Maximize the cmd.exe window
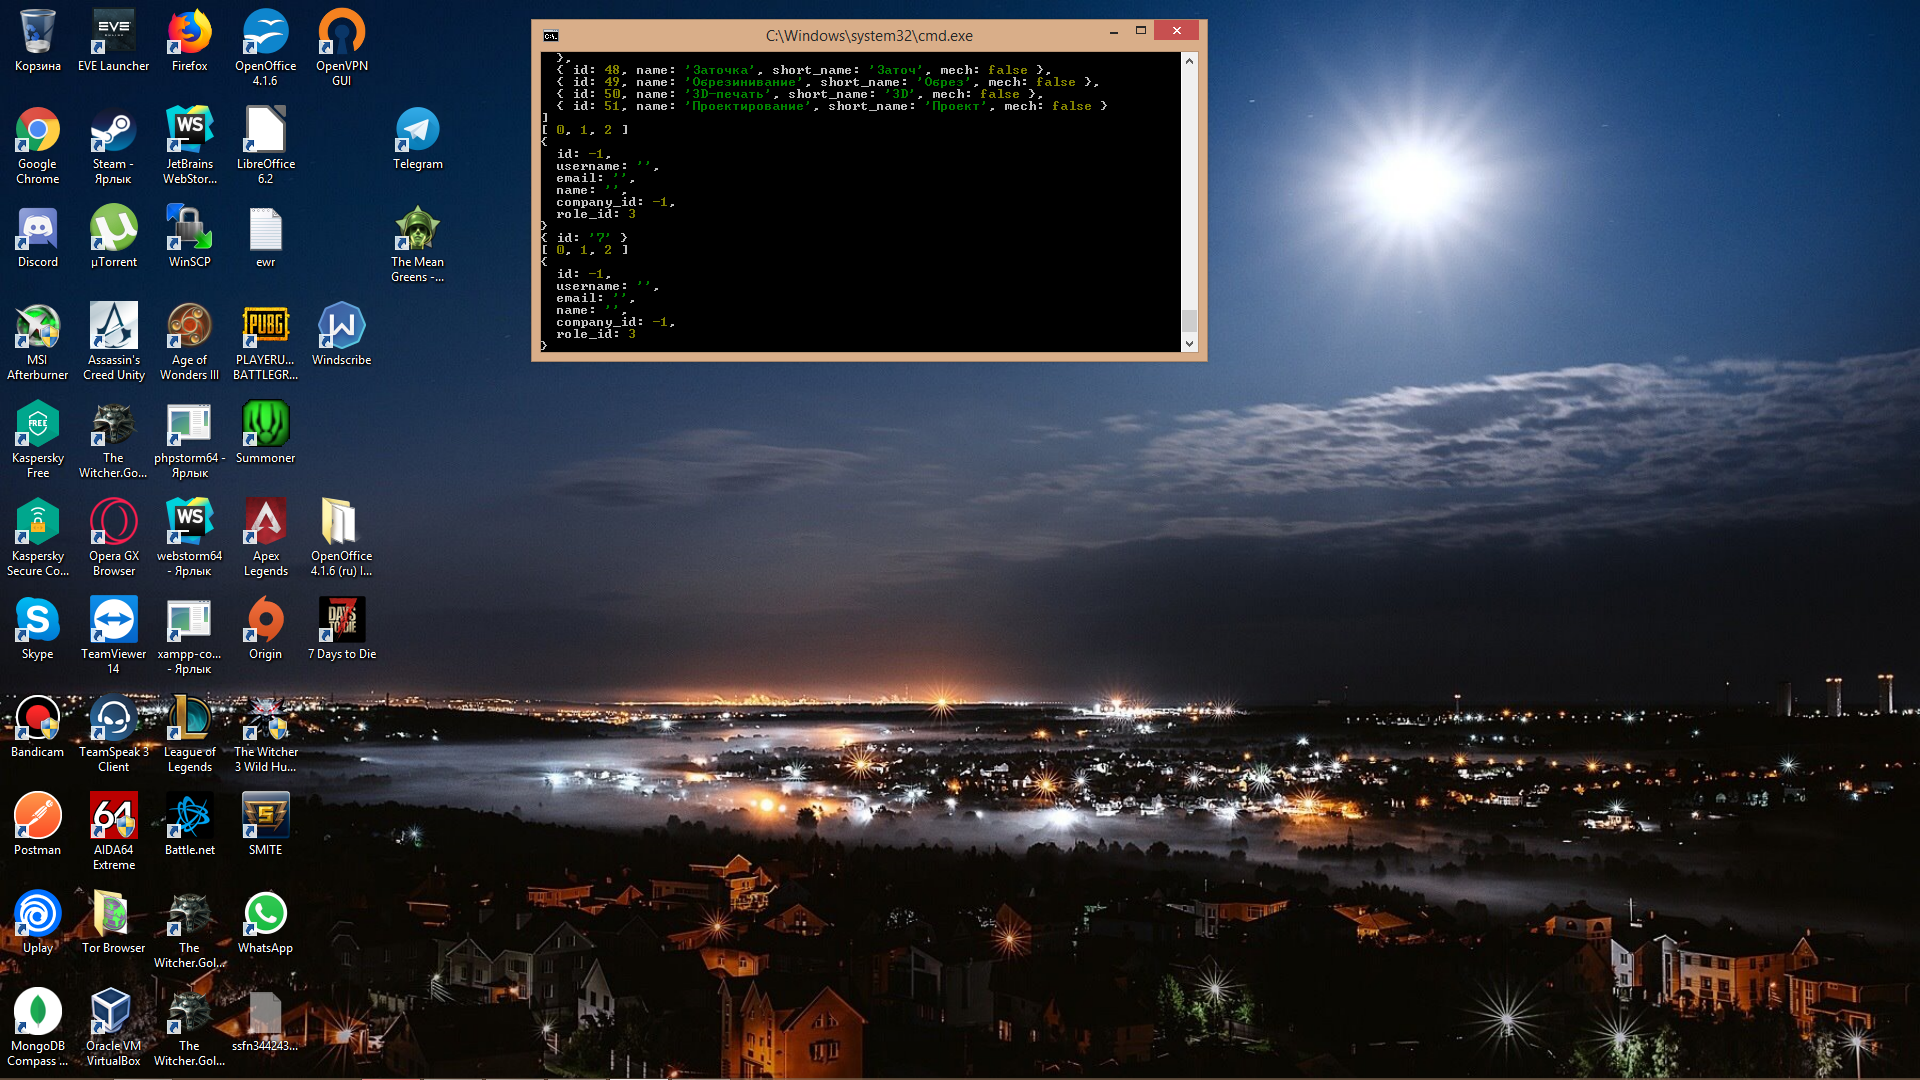 (x=1140, y=31)
